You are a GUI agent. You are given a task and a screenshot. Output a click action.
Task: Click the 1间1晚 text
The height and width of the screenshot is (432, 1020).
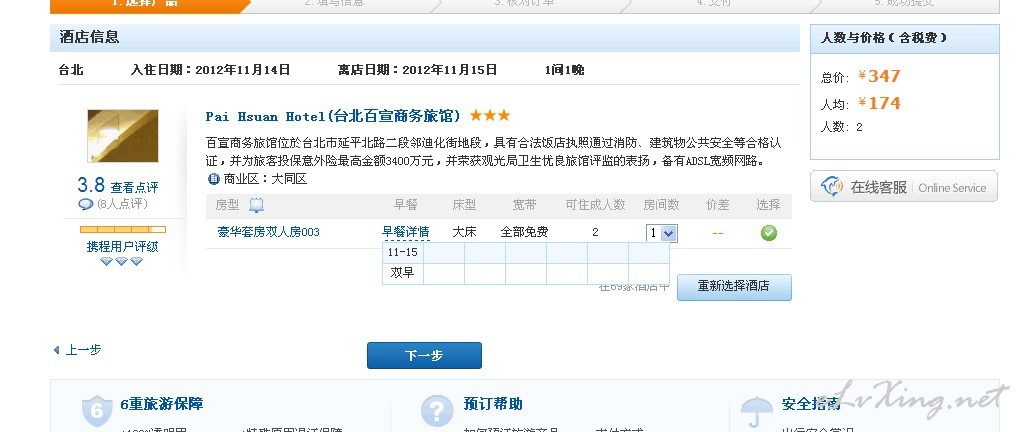click(565, 70)
